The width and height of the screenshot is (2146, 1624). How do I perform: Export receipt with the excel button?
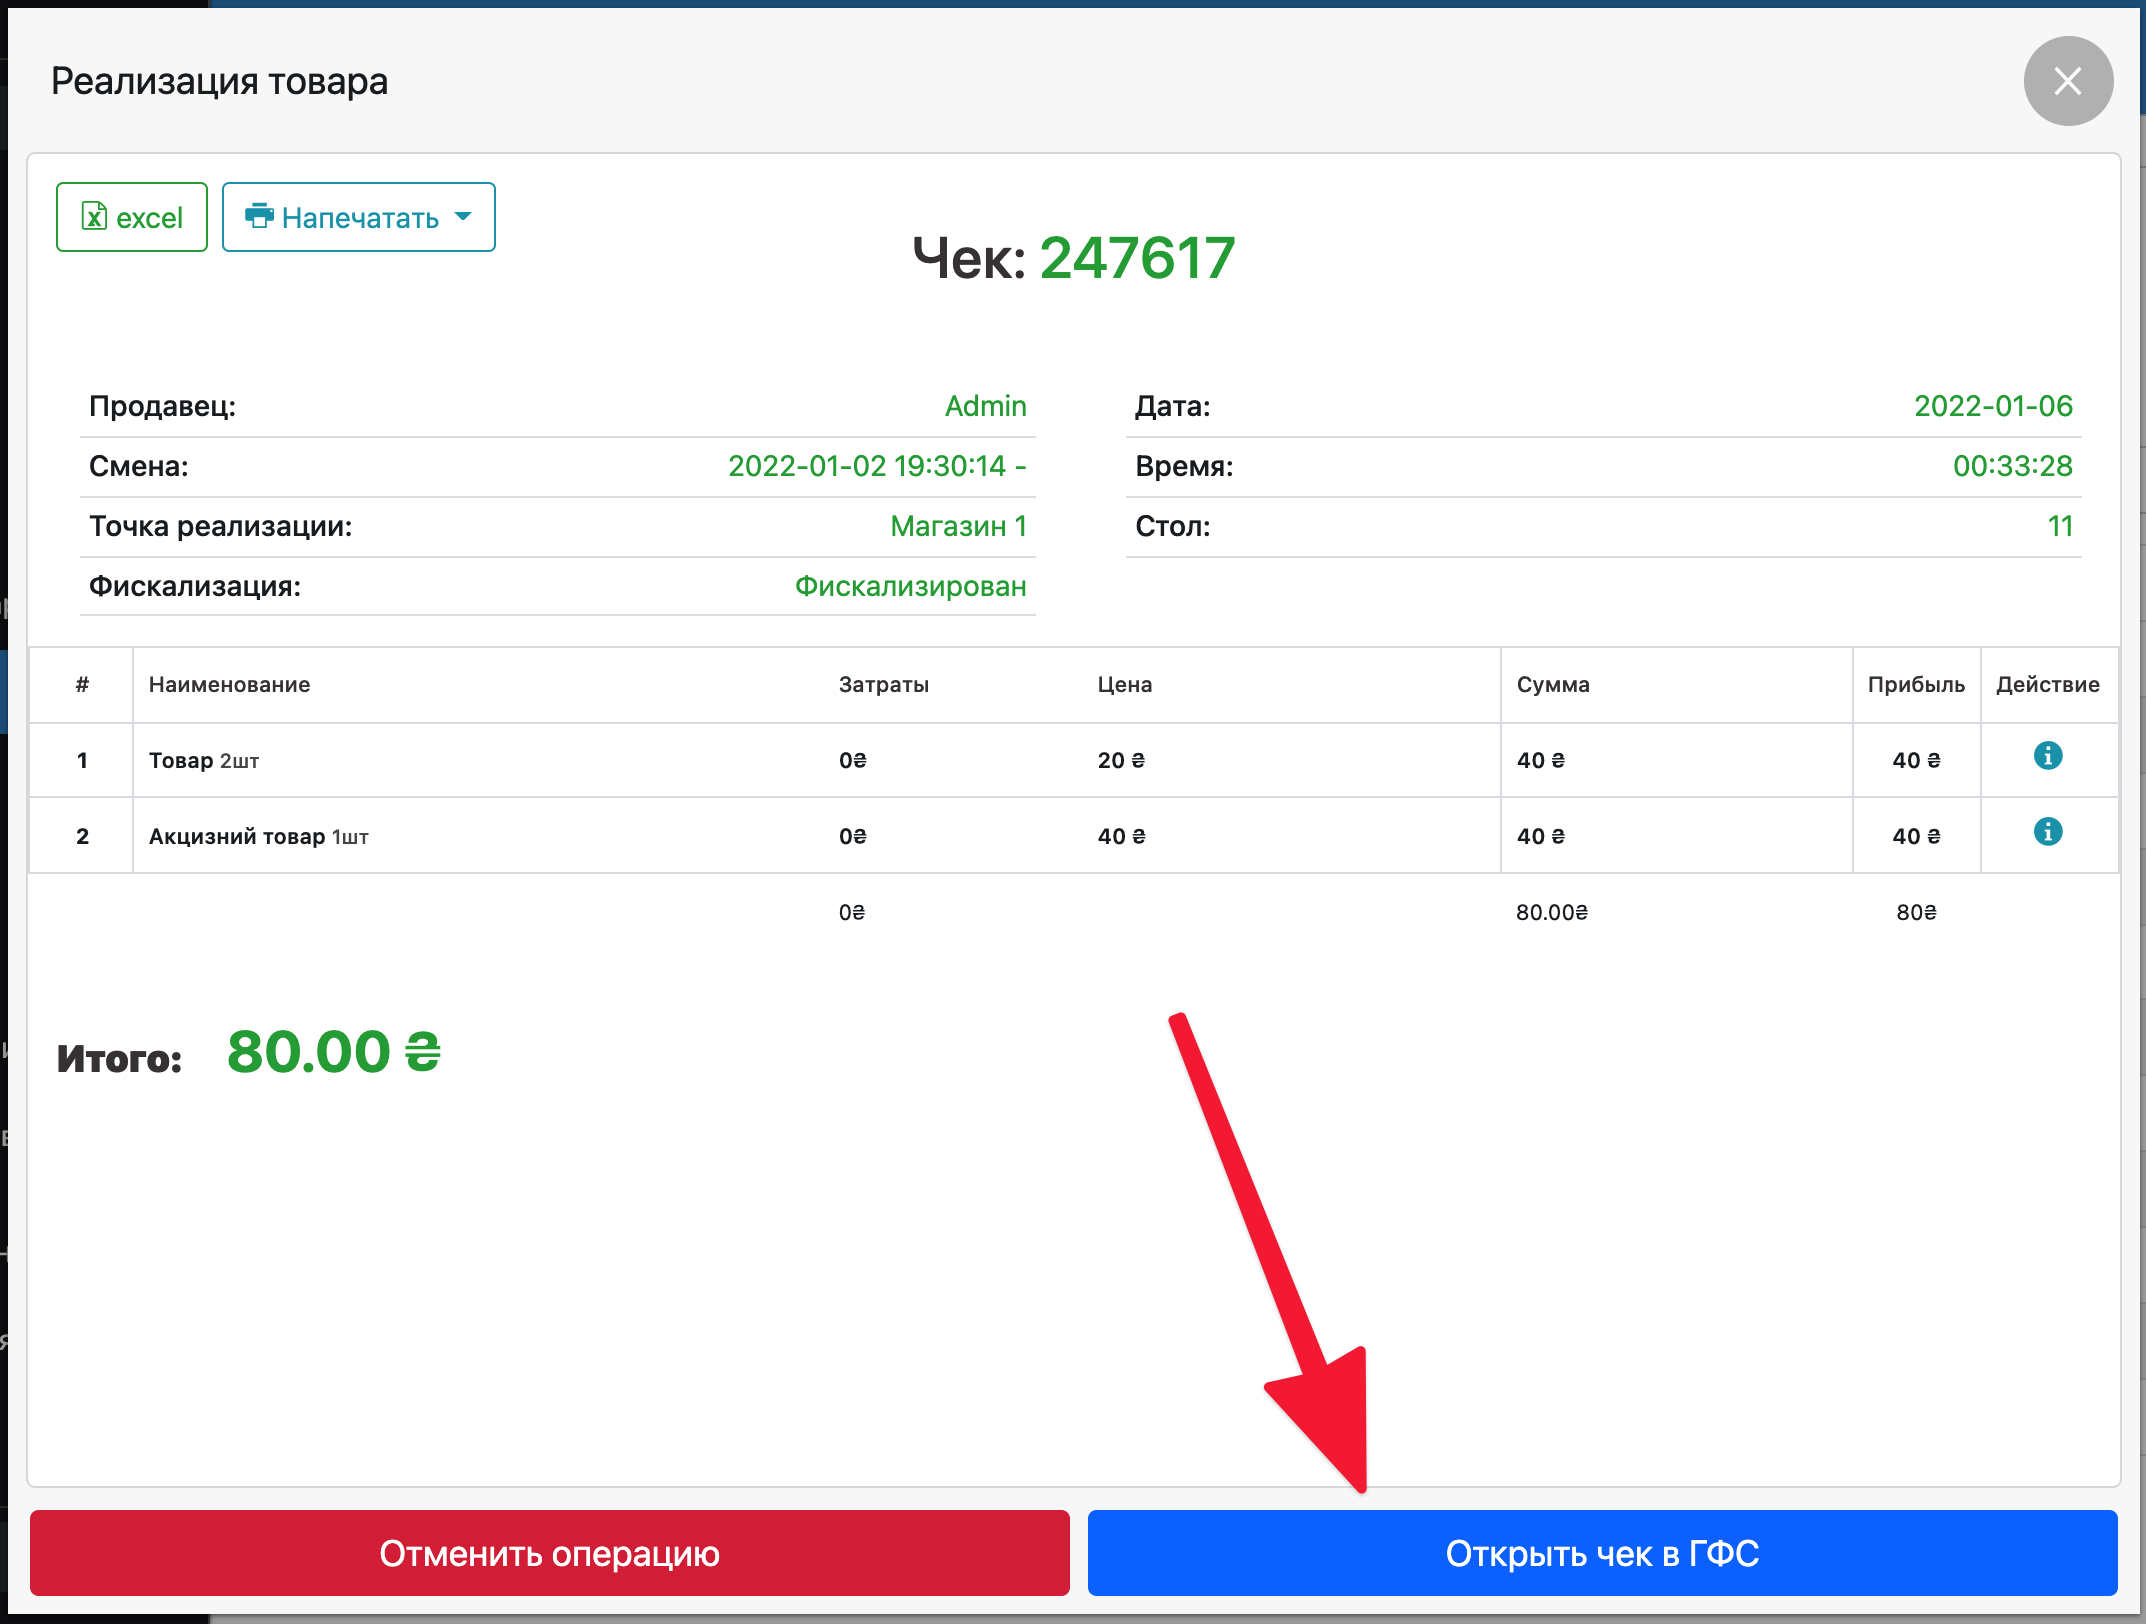[132, 217]
